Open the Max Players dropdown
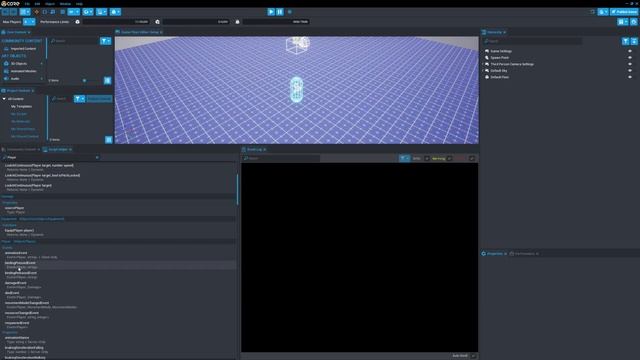The width and height of the screenshot is (640, 360). click(x=29, y=22)
